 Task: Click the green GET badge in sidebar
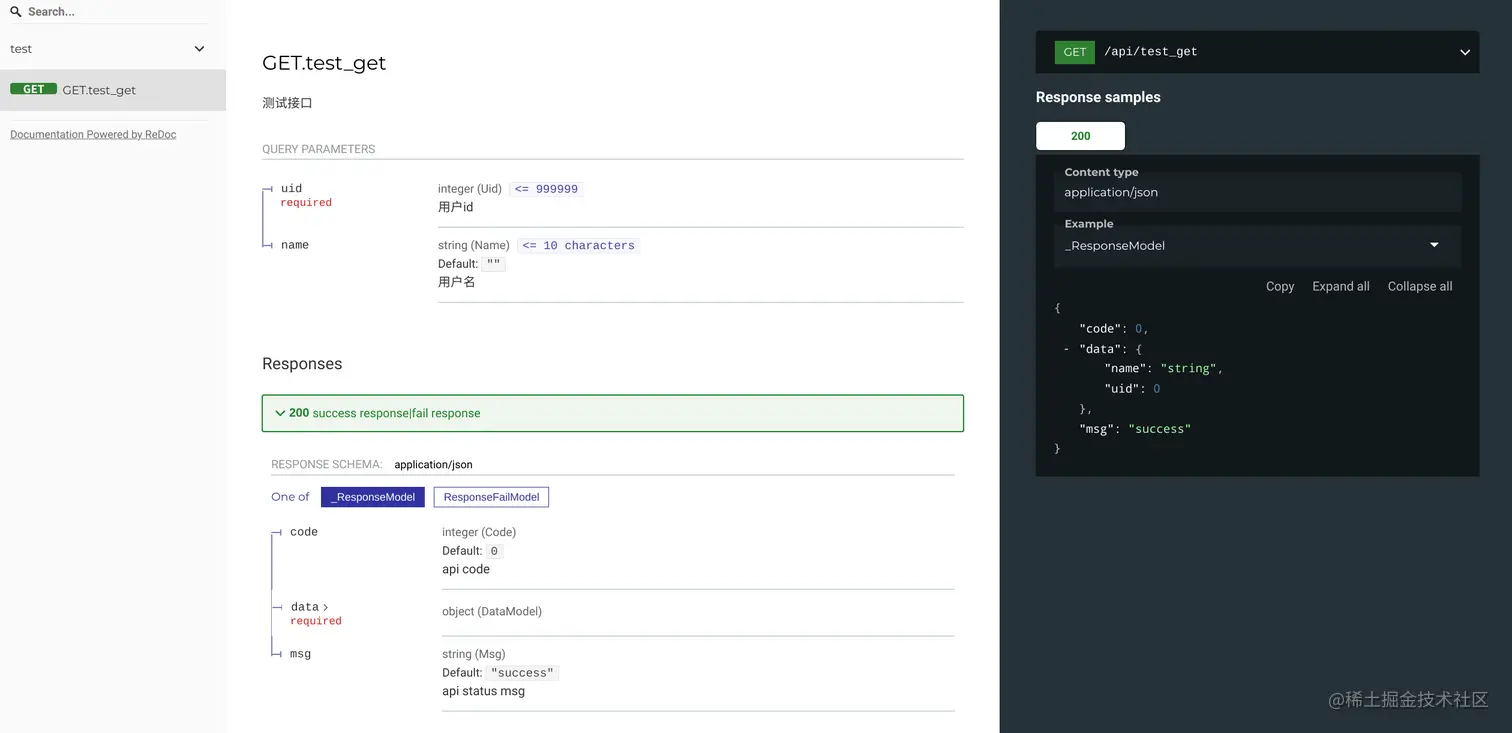tap(33, 89)
